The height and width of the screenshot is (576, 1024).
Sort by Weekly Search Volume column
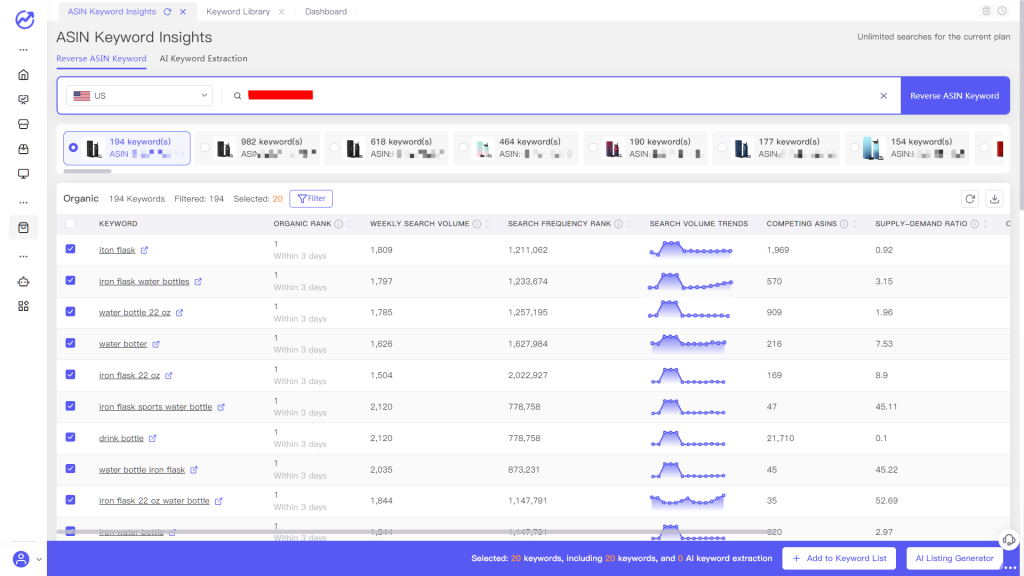coord(488,224)
